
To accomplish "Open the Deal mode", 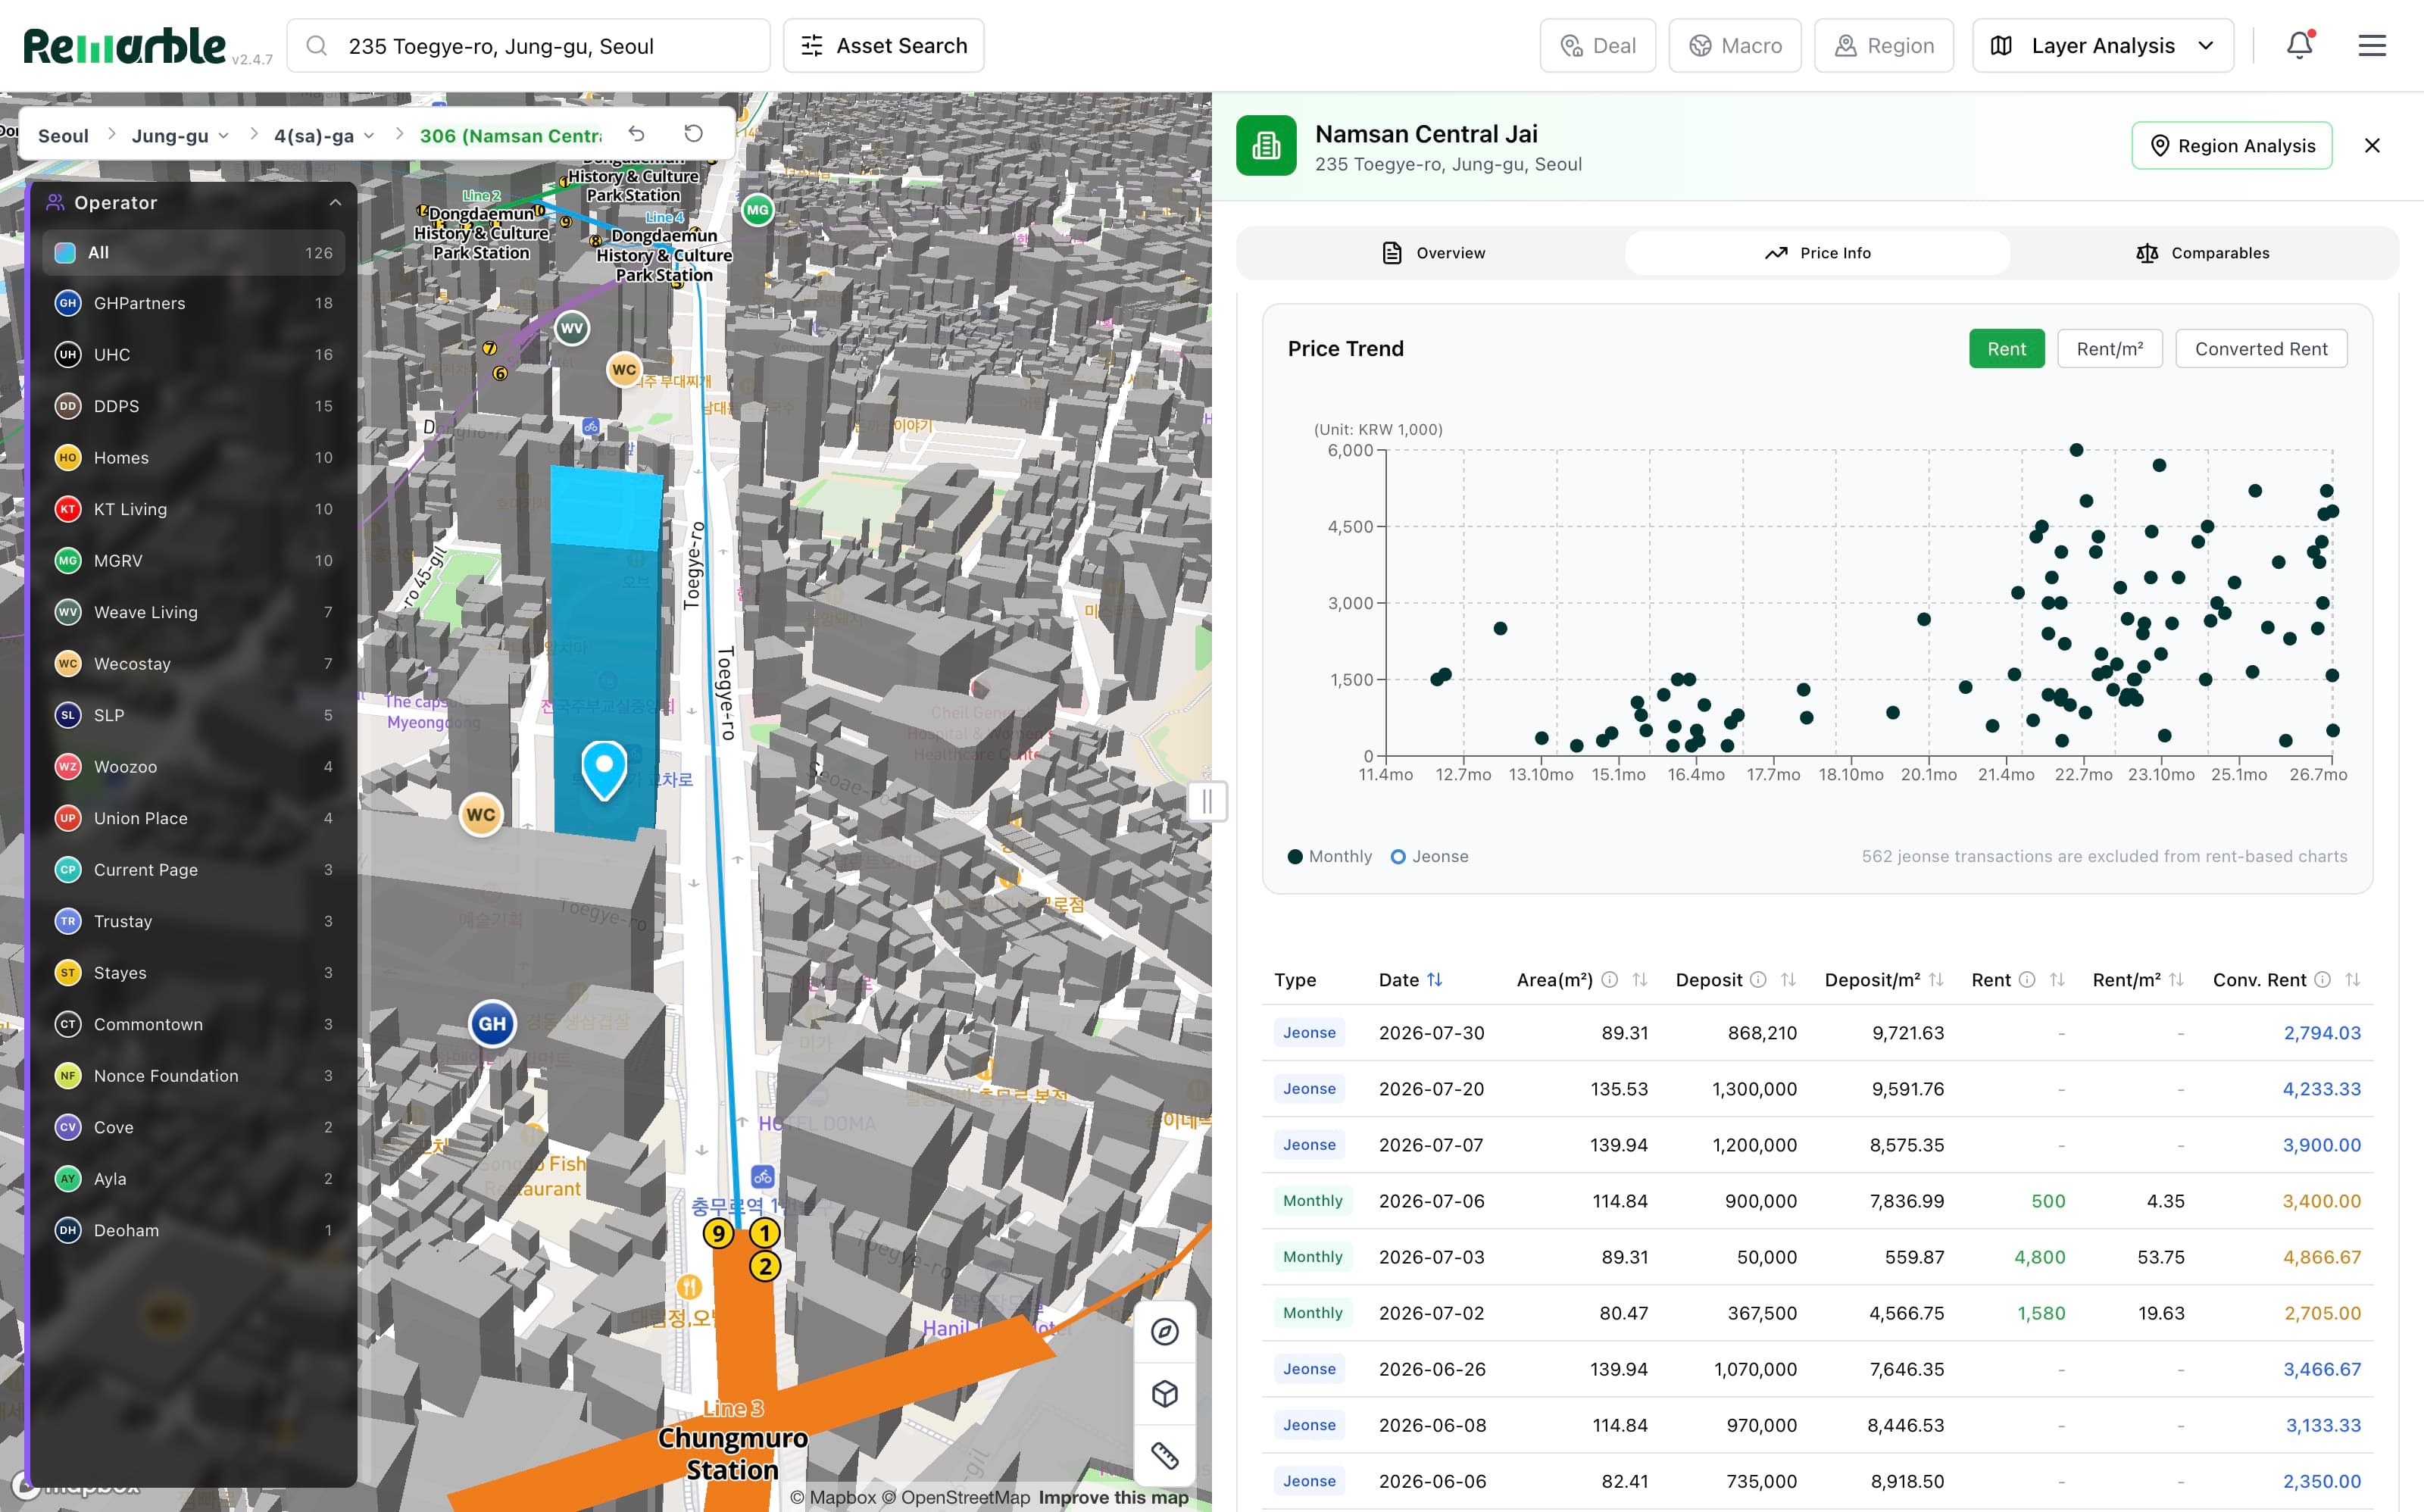I will click(1598, 45).
